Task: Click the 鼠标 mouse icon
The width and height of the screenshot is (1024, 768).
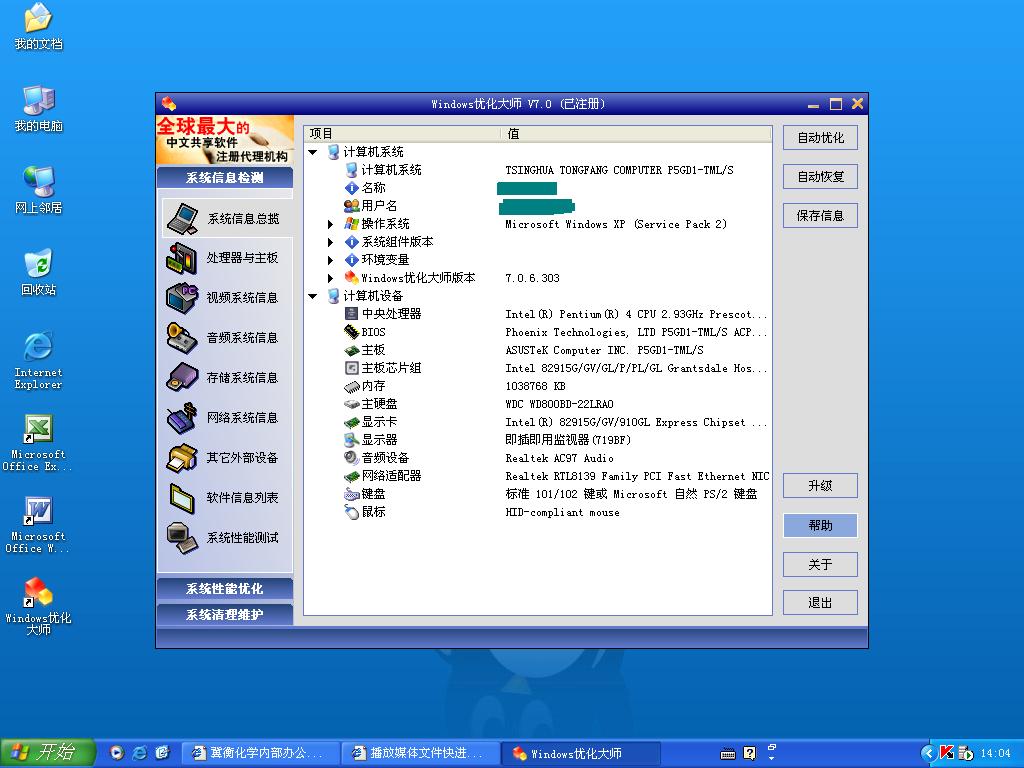Action: pyautogui.click(x=351, y=512)
